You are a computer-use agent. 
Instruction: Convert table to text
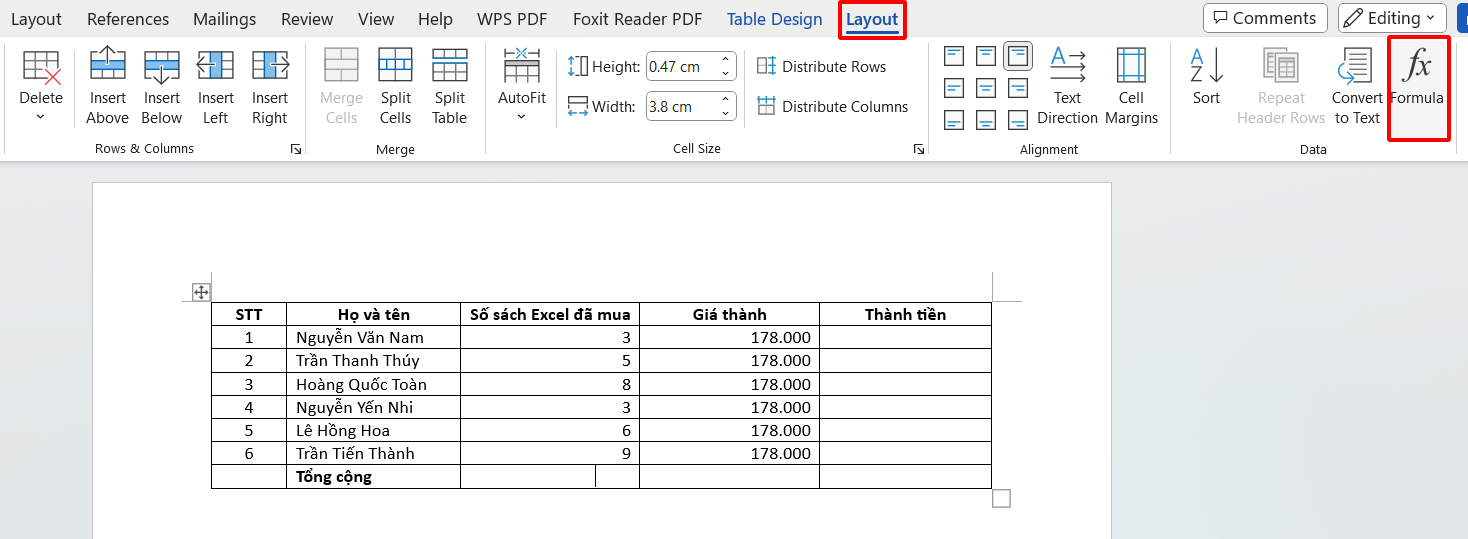coord(1357,87)
